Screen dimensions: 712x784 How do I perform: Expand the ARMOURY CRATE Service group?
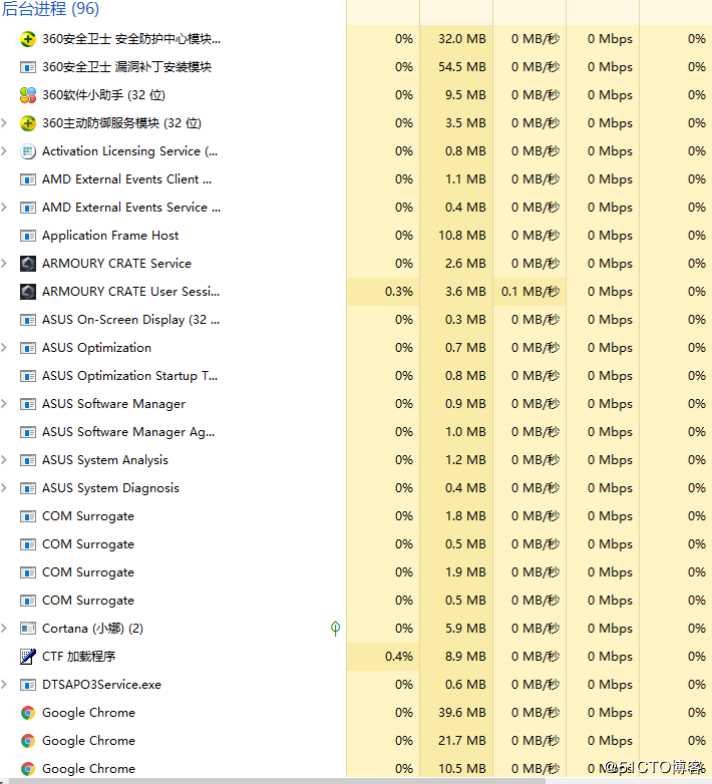(4, 264)
